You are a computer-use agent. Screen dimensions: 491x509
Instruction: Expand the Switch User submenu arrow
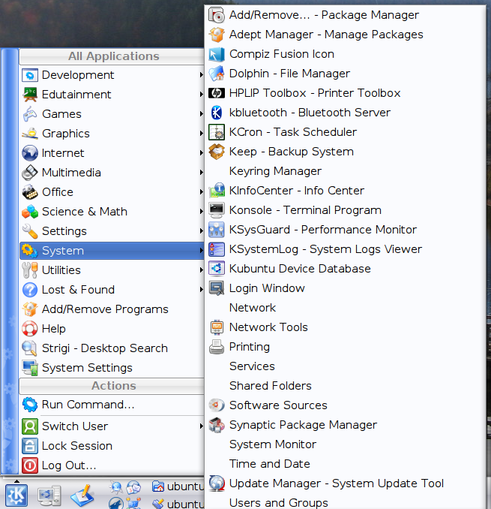pyautogui.click(x=201, y=426)
